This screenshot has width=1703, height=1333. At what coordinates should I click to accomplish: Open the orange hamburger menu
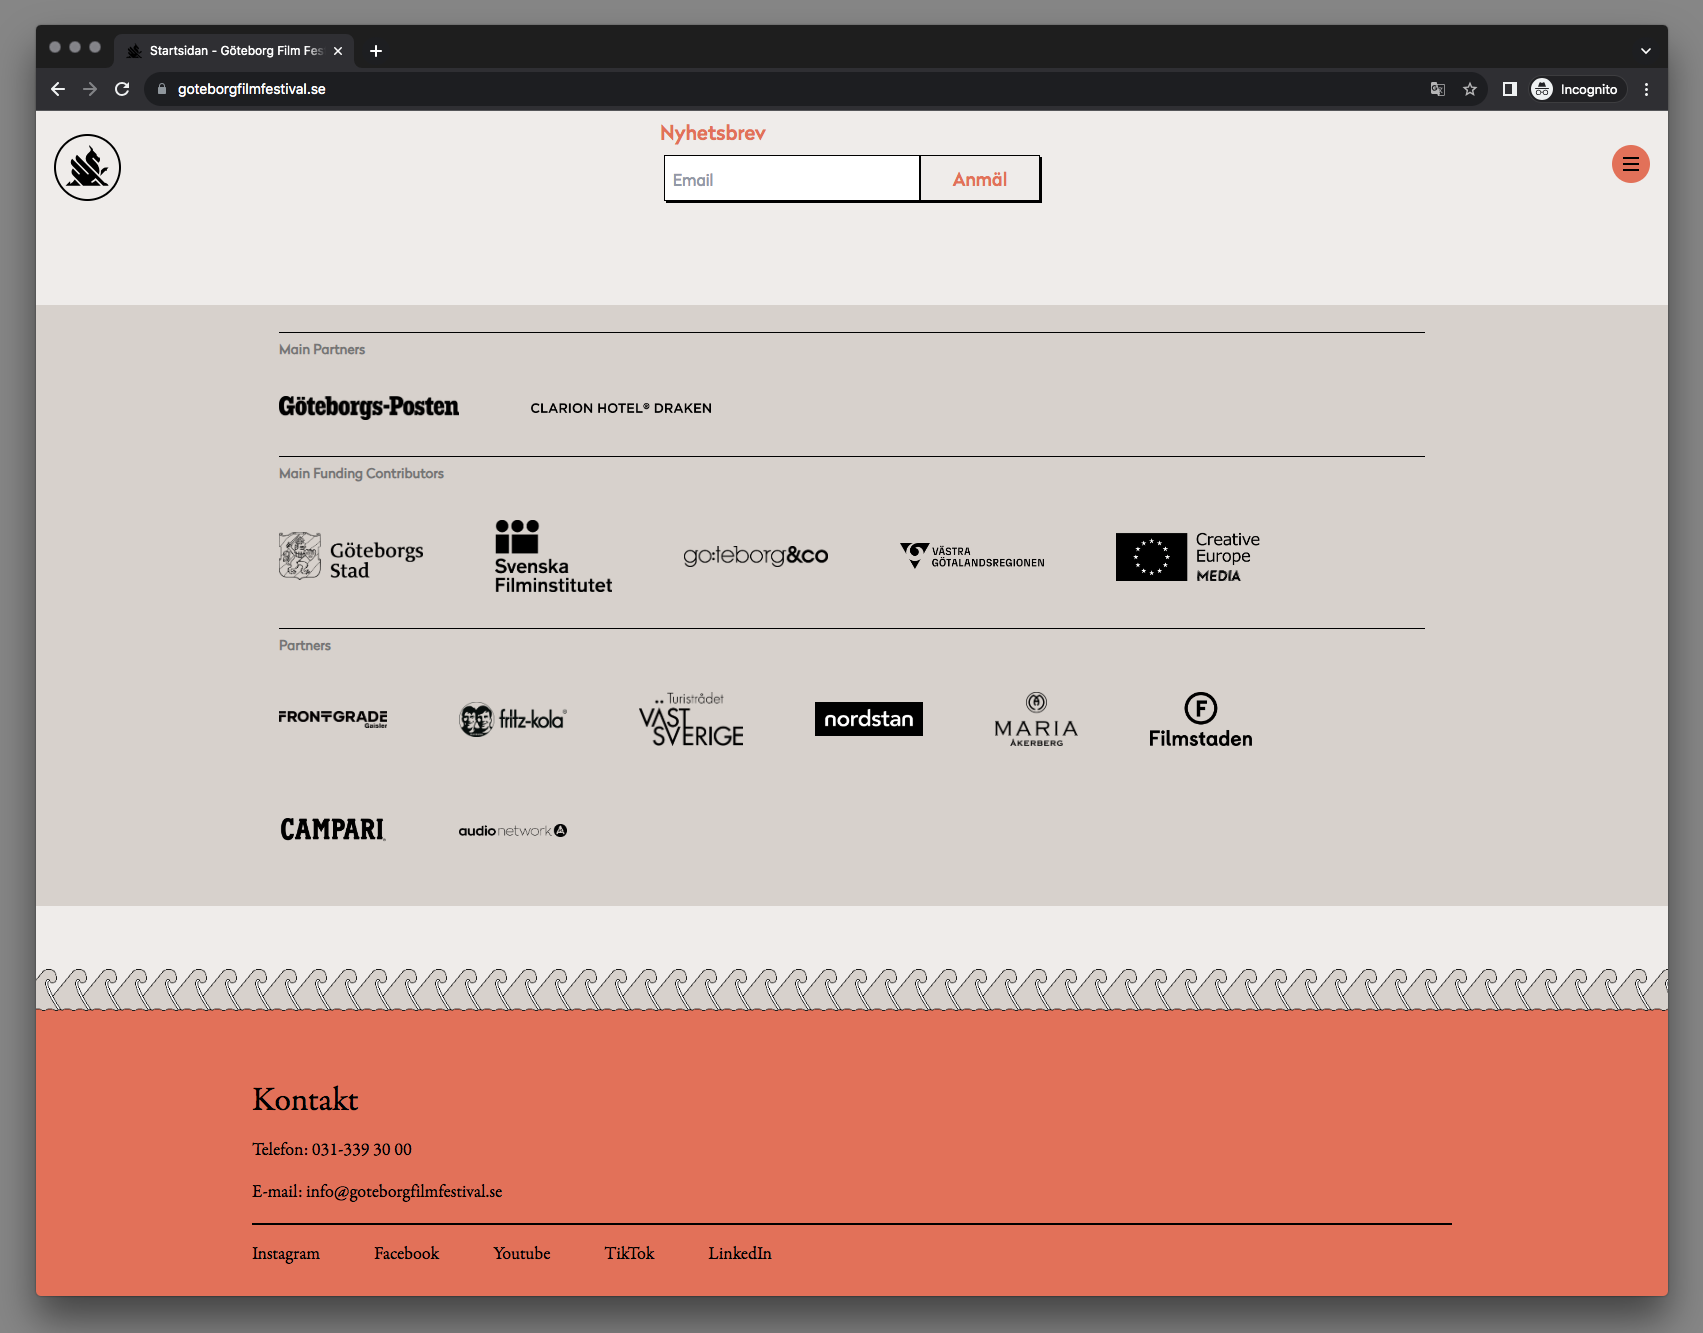(1630, 164)
